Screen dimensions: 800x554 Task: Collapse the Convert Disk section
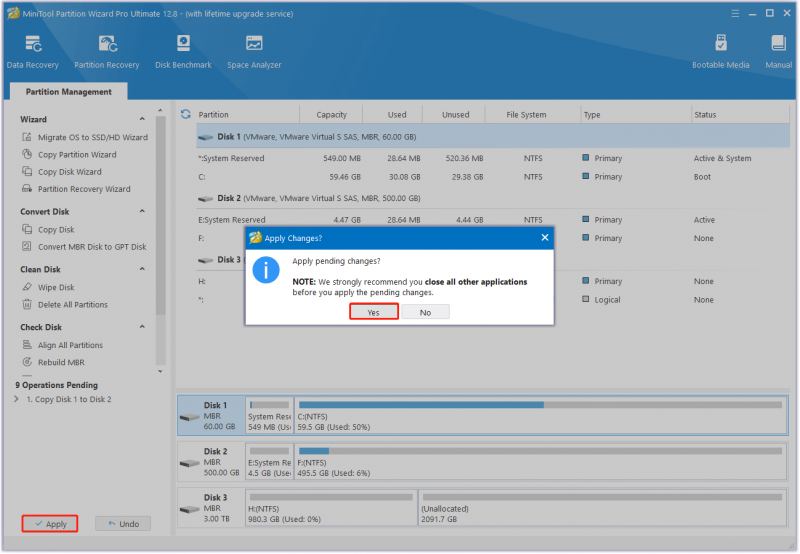point(142,211)
